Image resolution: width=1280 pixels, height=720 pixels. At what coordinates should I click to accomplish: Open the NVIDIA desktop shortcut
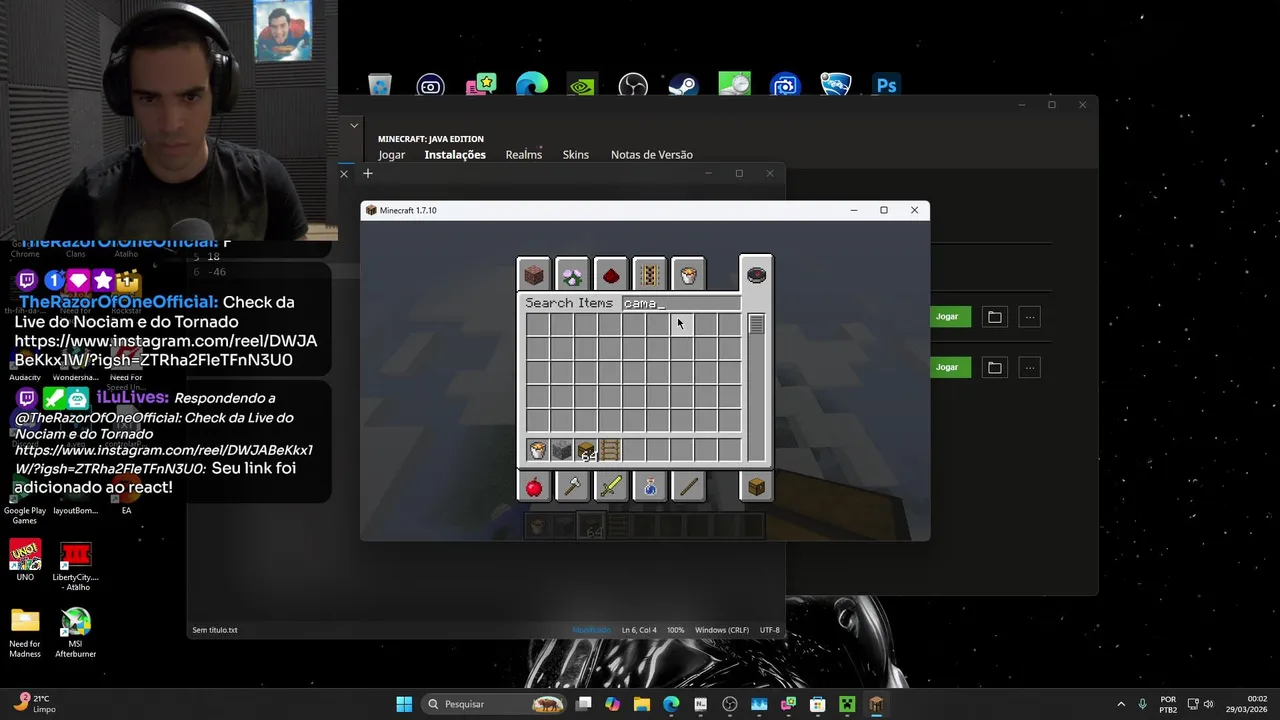pos(582,86)
